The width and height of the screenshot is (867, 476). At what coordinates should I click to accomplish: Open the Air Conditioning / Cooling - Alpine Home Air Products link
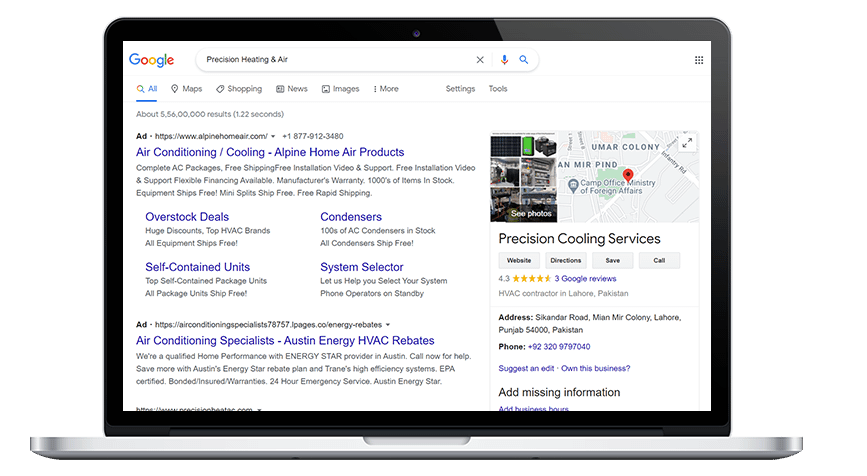tap(270, 152)
